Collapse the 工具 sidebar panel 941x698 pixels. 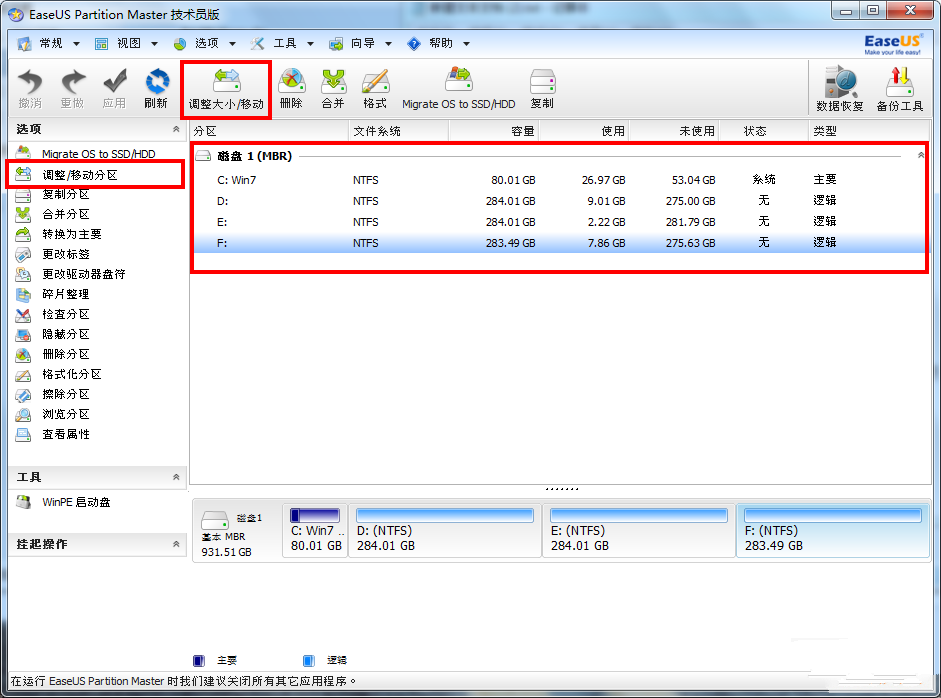click(176, 477)
